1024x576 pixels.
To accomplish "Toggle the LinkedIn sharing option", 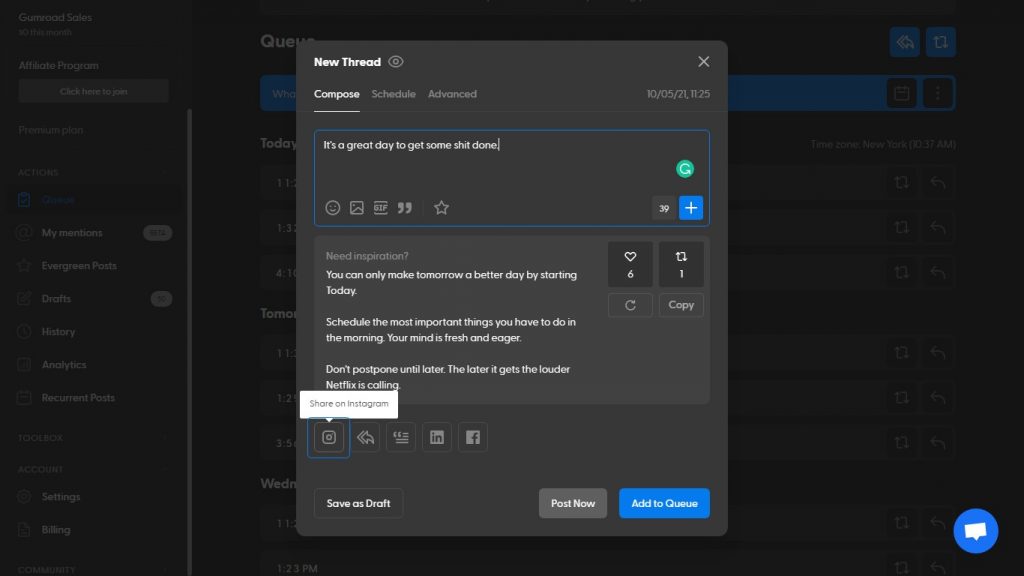I will pos(437,437).
